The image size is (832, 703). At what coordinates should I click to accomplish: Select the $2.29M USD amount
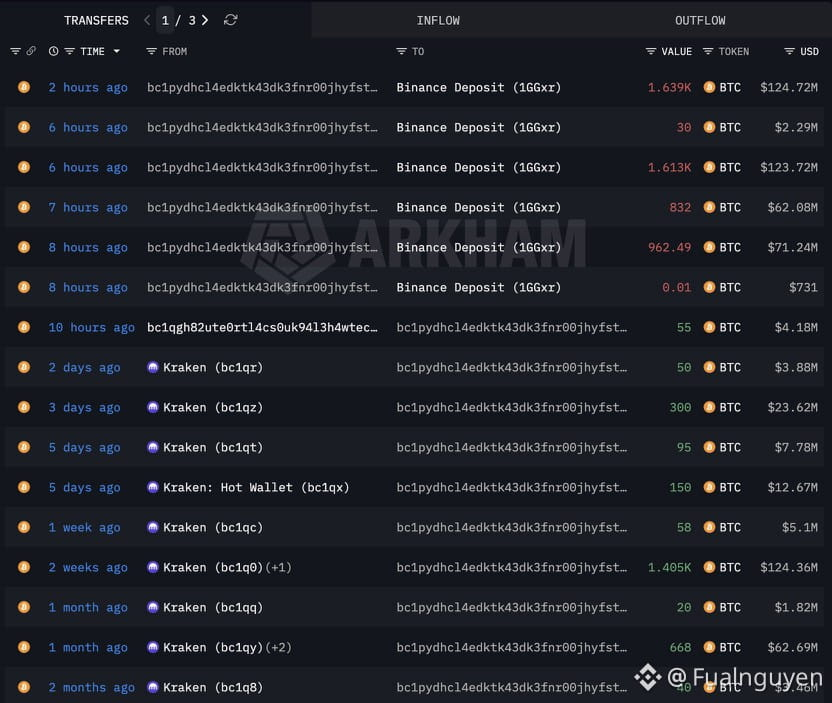pos(796,127)
